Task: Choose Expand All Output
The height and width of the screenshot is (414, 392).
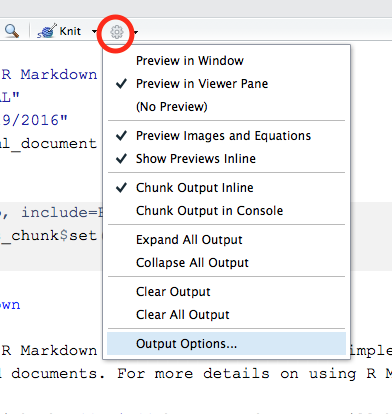Action: point(226,240)
